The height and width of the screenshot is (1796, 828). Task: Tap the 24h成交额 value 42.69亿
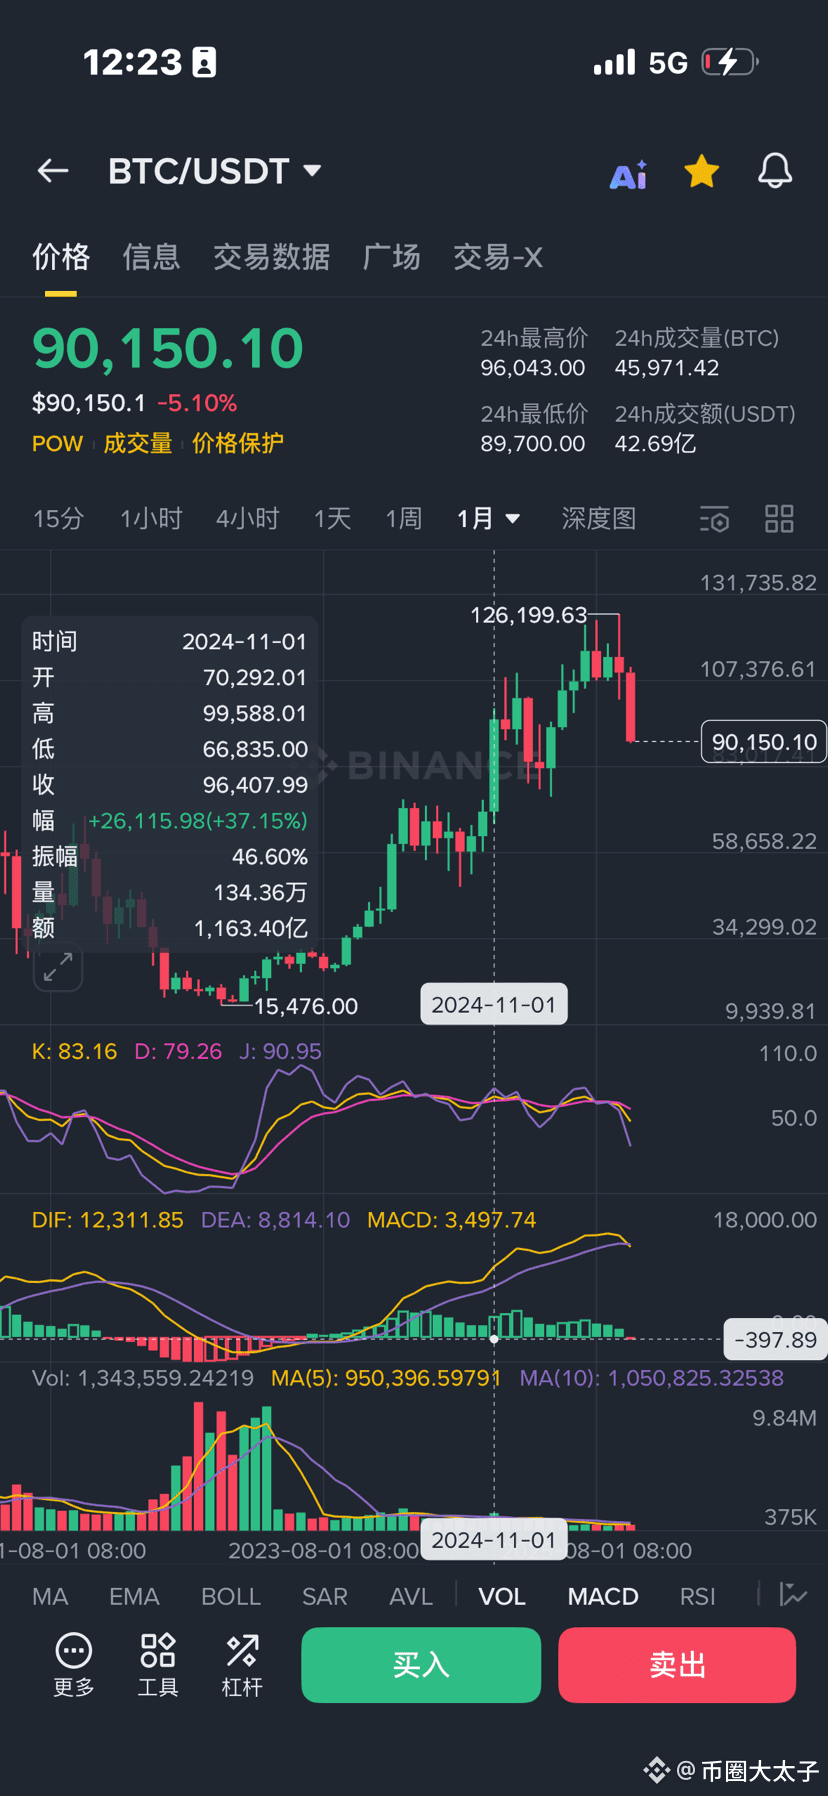coord(655,443)
